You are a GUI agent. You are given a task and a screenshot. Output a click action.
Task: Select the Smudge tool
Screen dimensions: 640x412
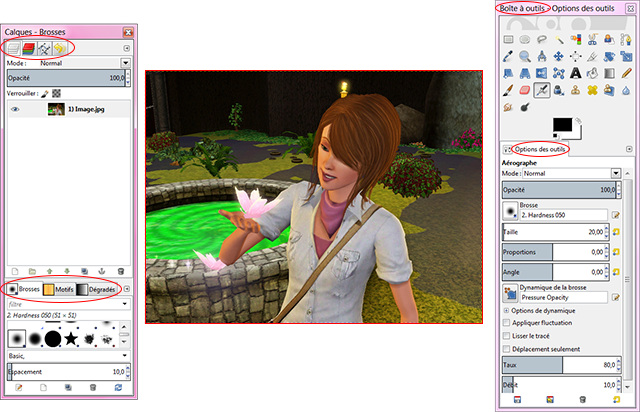pyautogui.click(x=508, y=107)
